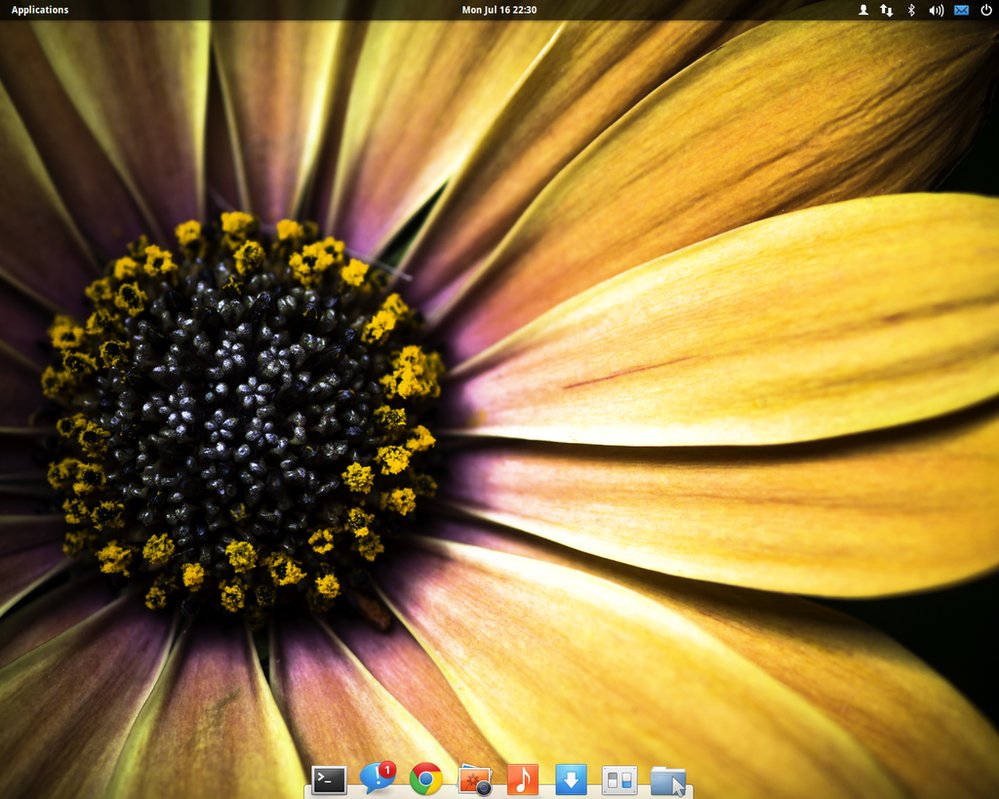Open the photo manager in the dock

pos(475,780)
